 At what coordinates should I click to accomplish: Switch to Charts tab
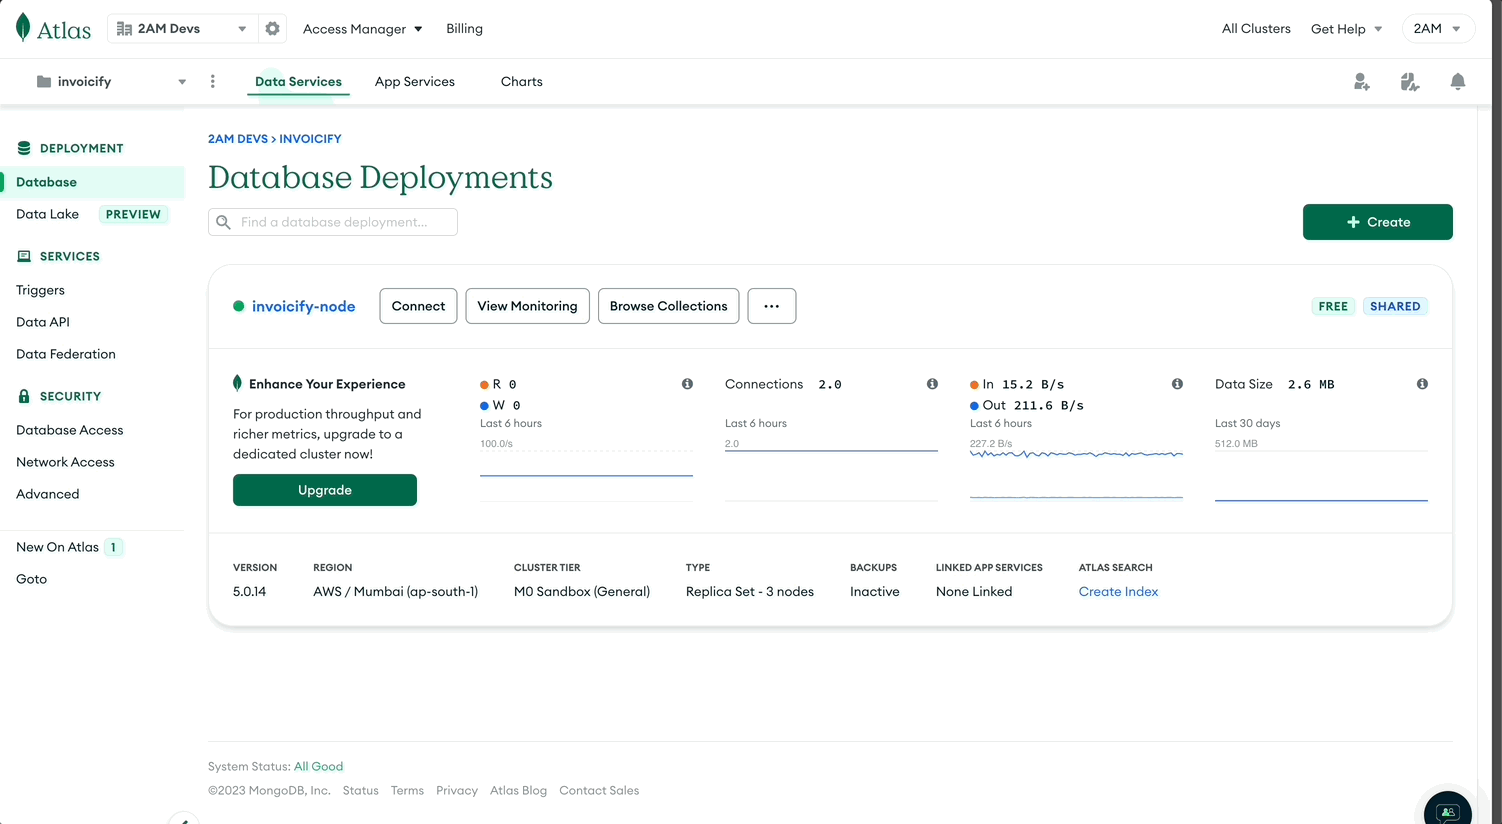(x=522, y=82)
